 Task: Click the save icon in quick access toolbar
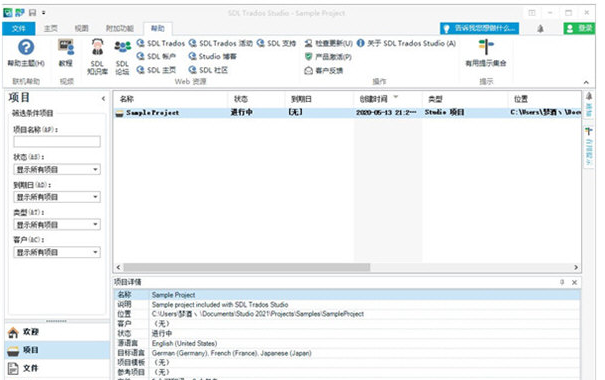[x=32, y=13]
